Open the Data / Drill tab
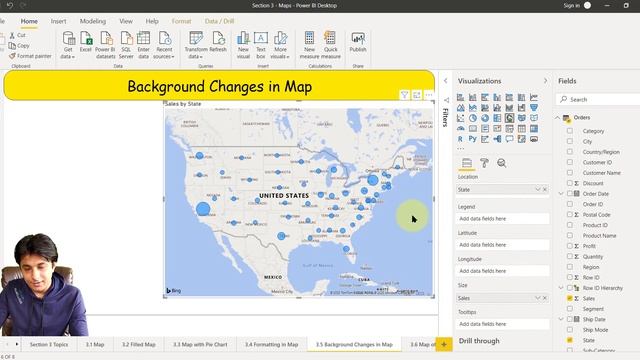 [x=219, y=21]
